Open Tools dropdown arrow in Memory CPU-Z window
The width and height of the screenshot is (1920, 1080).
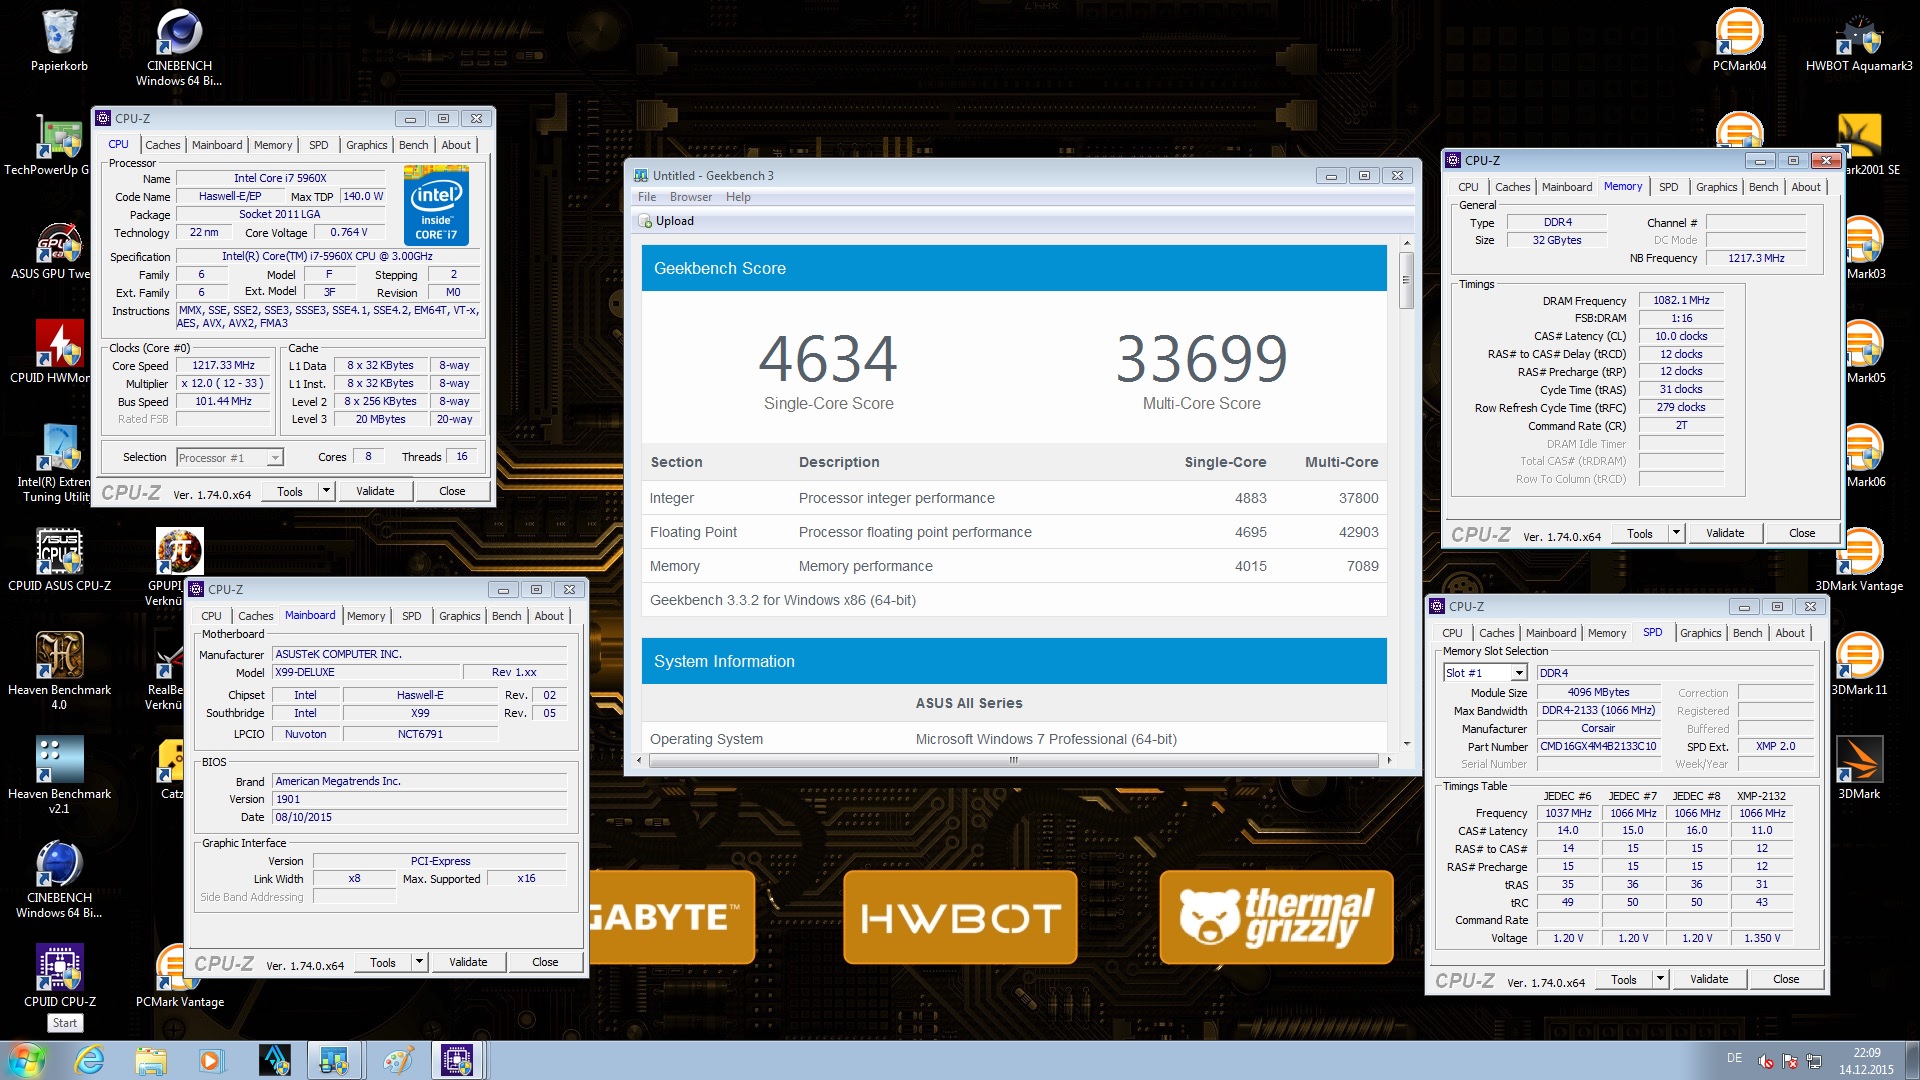[1676, 533]
